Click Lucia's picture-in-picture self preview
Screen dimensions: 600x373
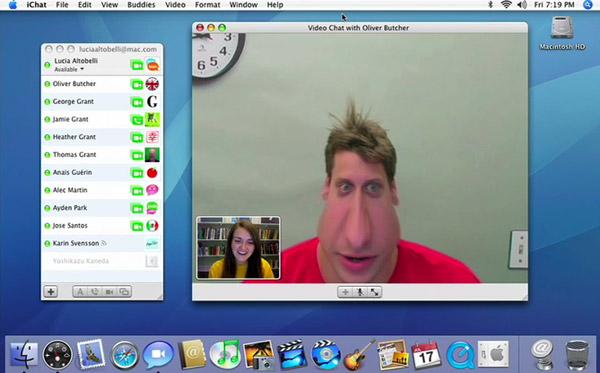coord(238,248)
